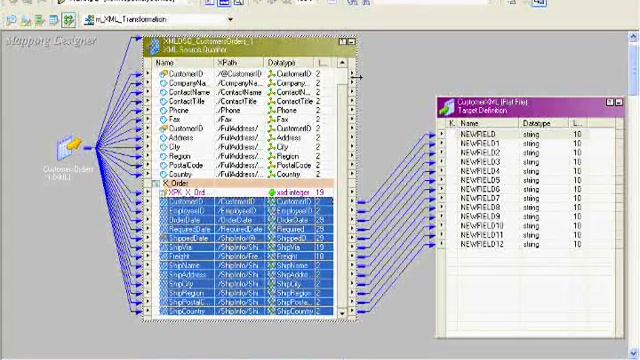This screenshot has height=360, width=640.
Task: Click the port icon of Address row
Action: tap(163, 138)
